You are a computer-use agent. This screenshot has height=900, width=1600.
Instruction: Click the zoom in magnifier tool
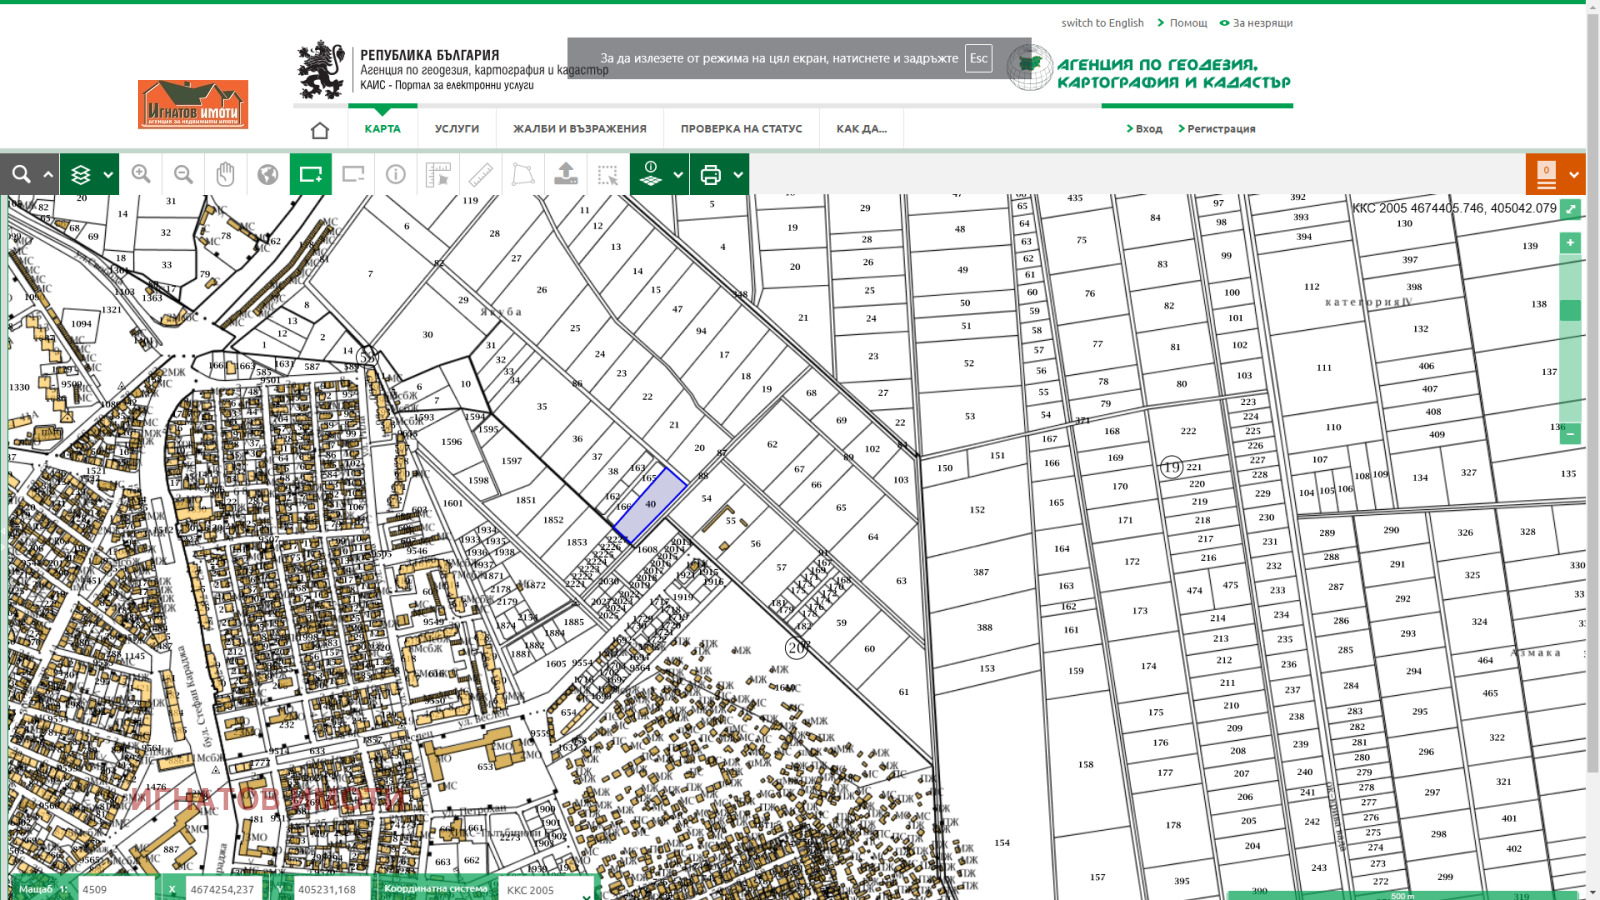(x=141, y=174)
